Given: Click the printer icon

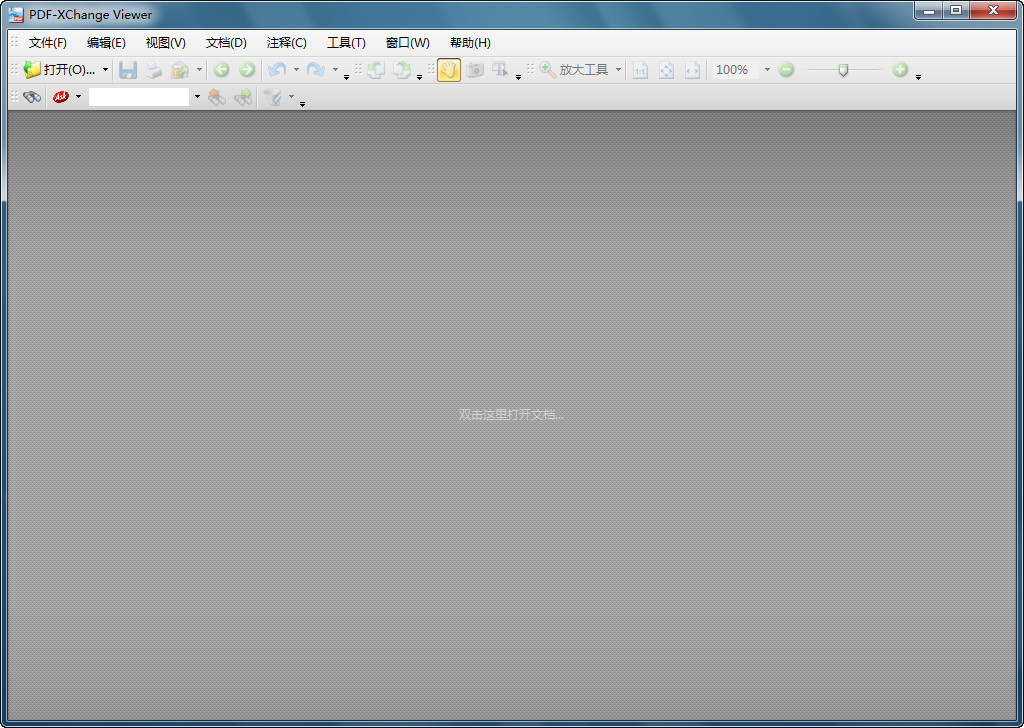Looking at the screenshot, I should coord(153,70).
